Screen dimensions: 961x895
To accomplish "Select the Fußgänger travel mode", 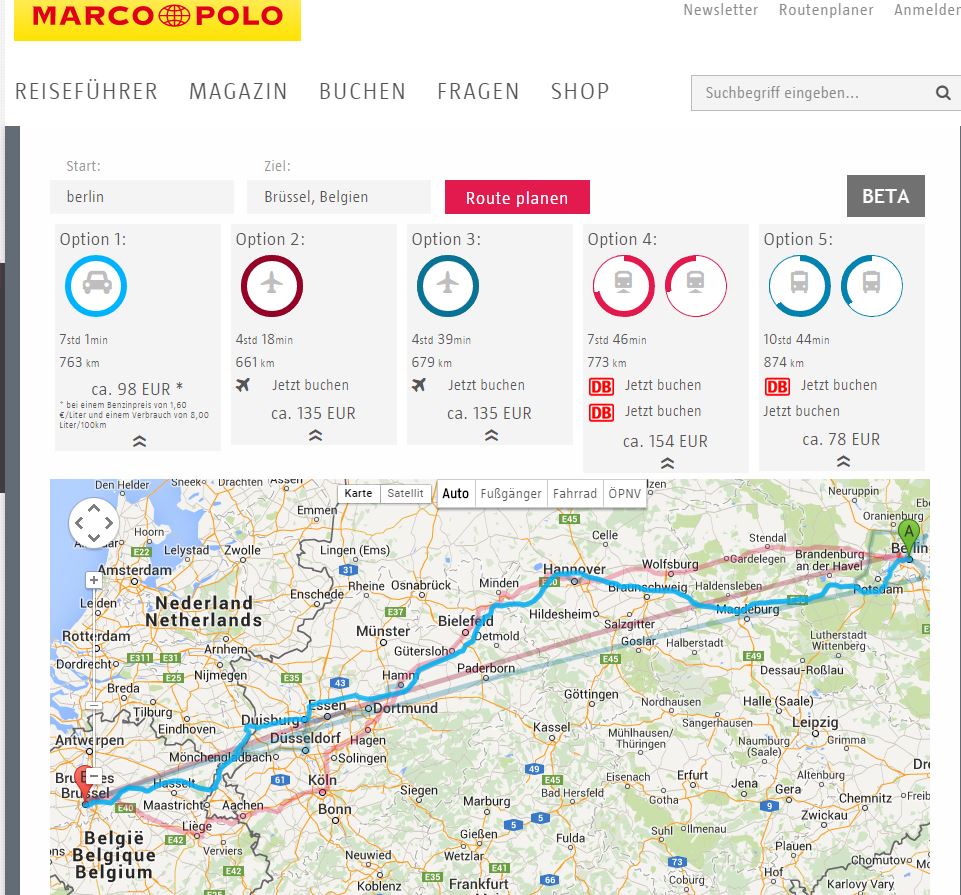I will (x=511, y=493).
